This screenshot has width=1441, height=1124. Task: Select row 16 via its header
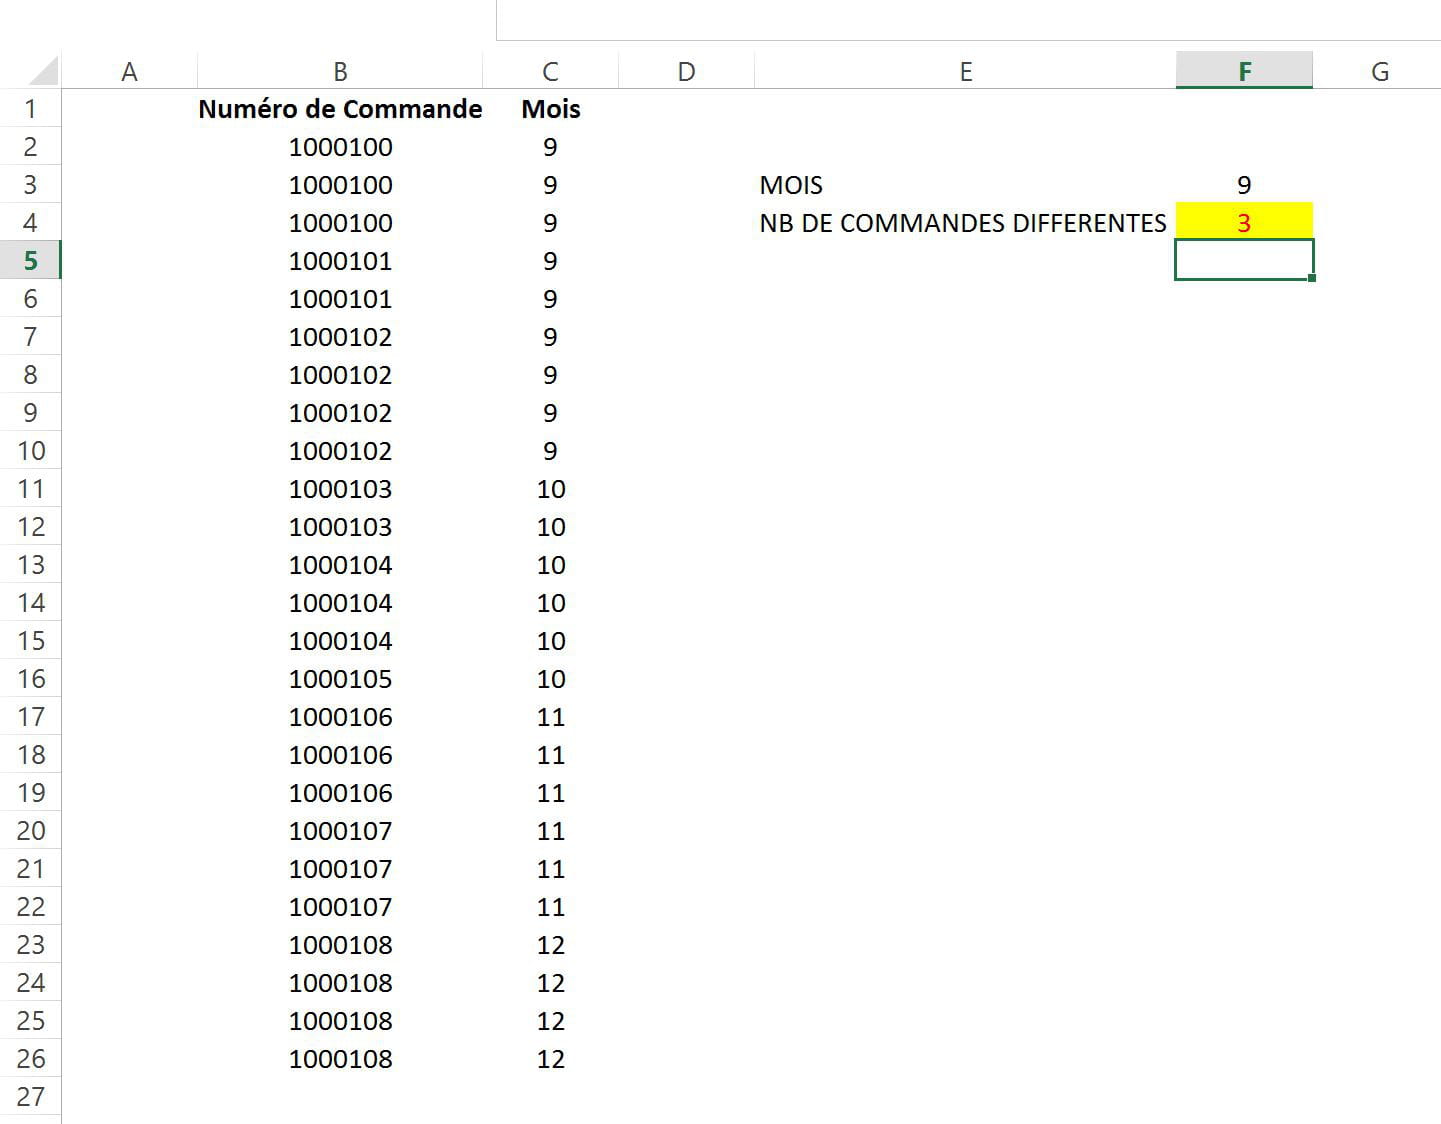click(30, 679)
